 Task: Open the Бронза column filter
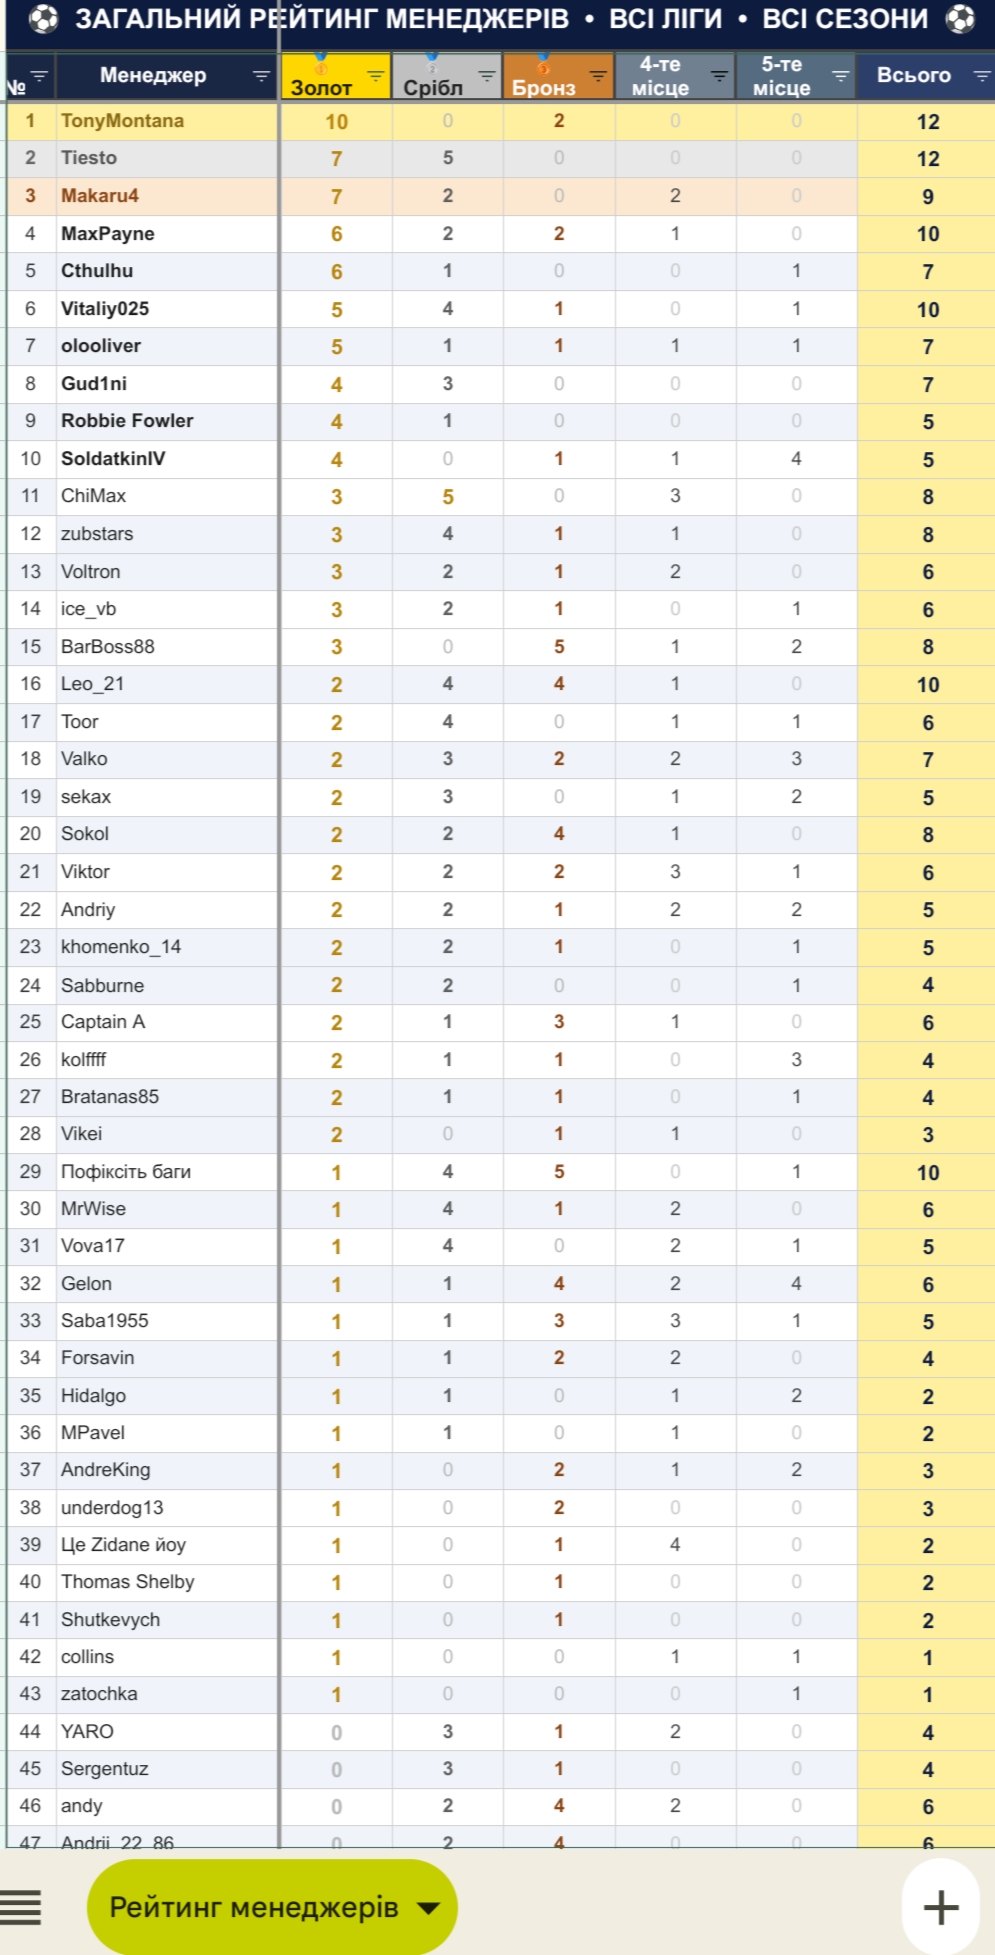(x=598, y=76)
